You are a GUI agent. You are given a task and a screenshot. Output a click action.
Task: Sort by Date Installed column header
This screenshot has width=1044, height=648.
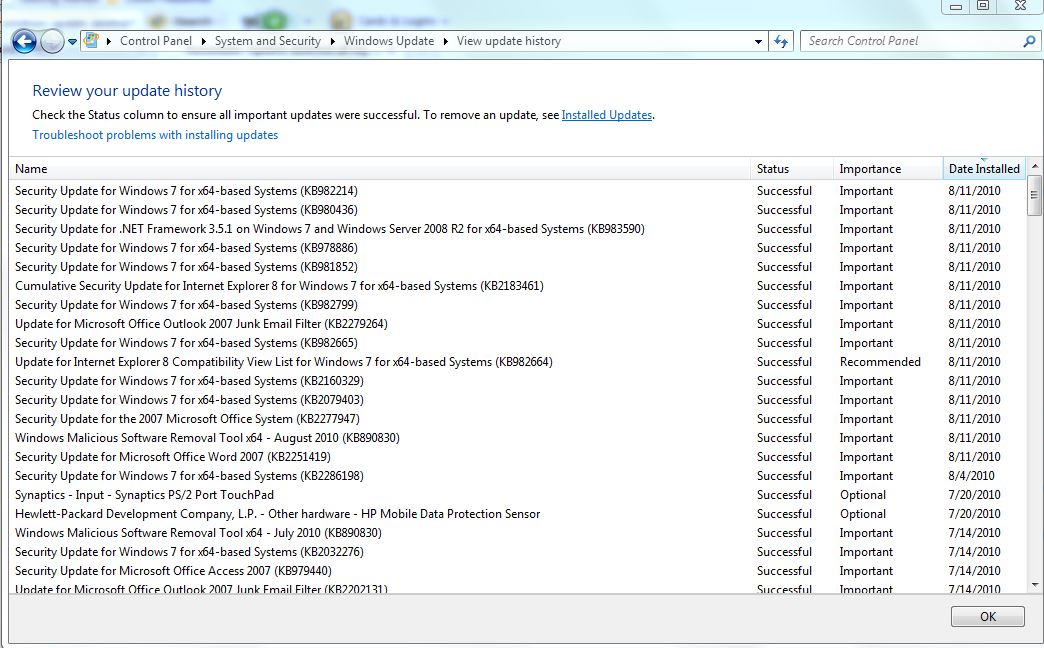[x=984, y=168]
